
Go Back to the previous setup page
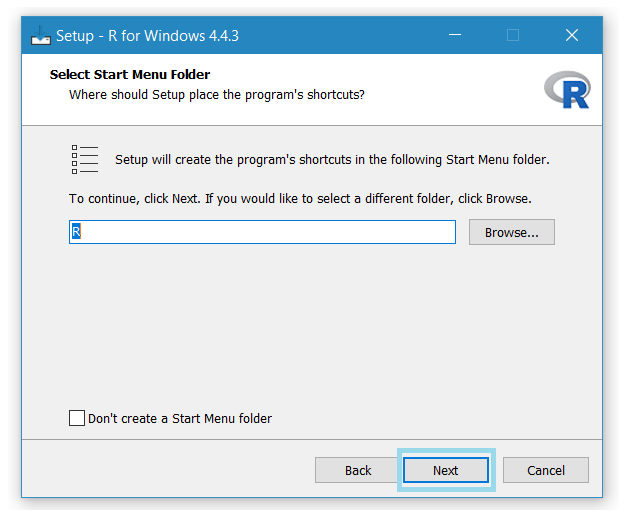click(358, 470)
